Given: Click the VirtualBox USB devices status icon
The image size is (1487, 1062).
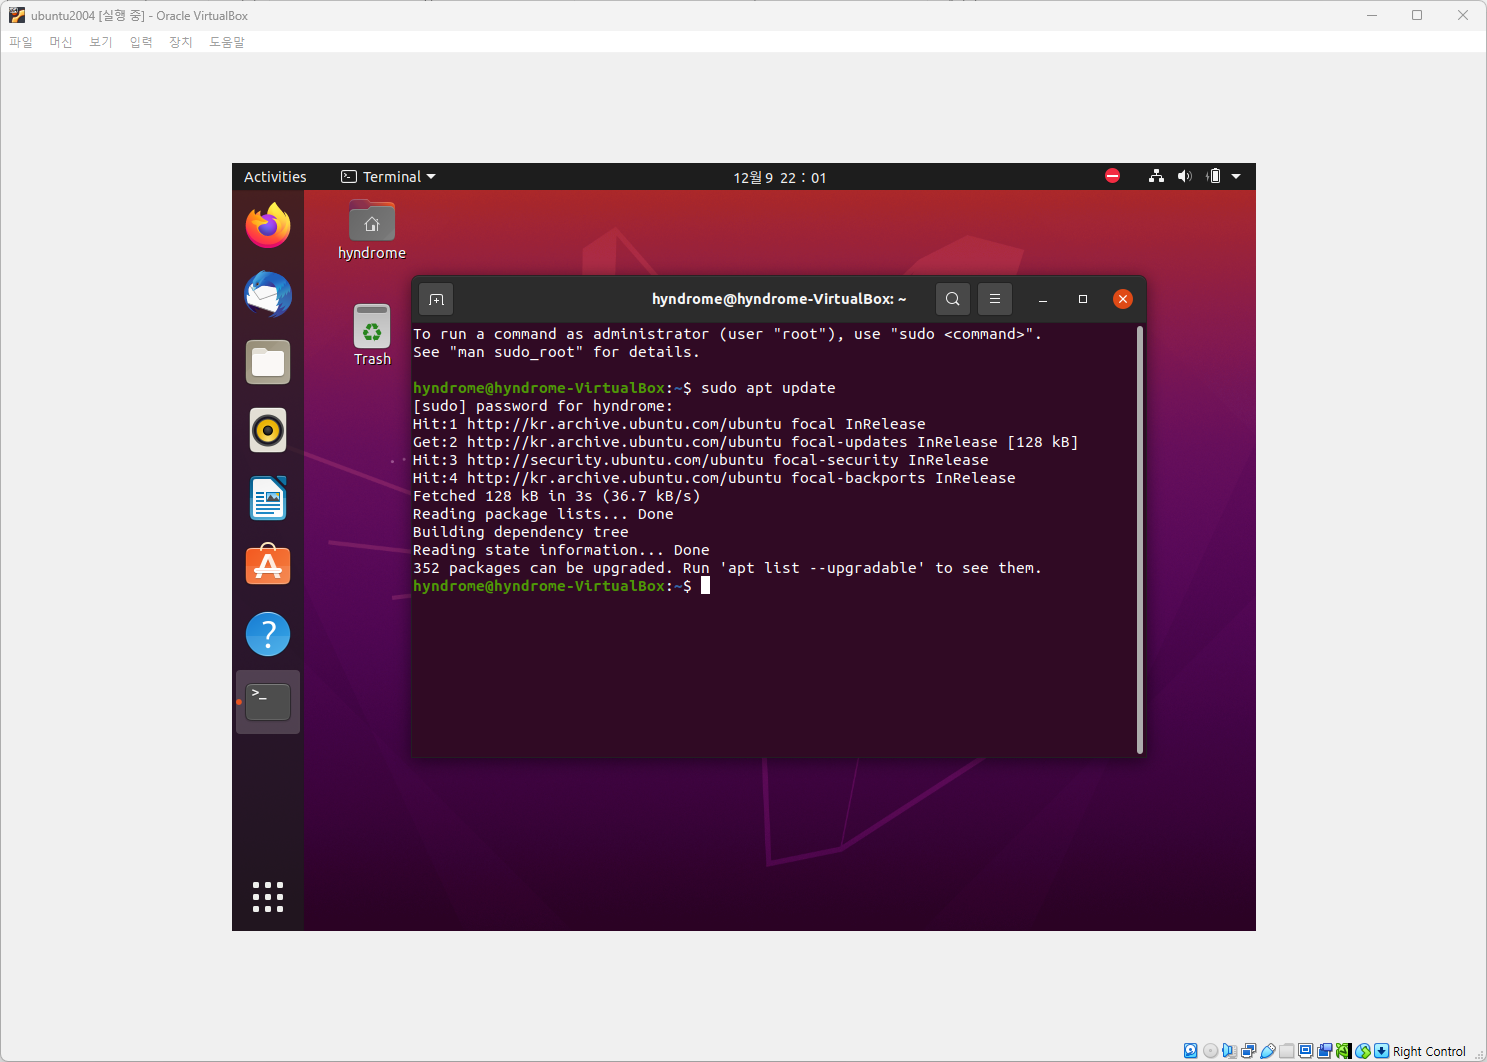Looking at the screenshot, I should coord(1267,1051).
